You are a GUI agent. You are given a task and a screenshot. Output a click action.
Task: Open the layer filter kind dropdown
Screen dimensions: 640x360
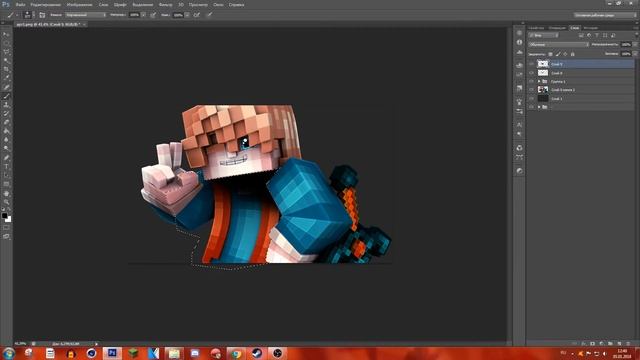point(543,36)
